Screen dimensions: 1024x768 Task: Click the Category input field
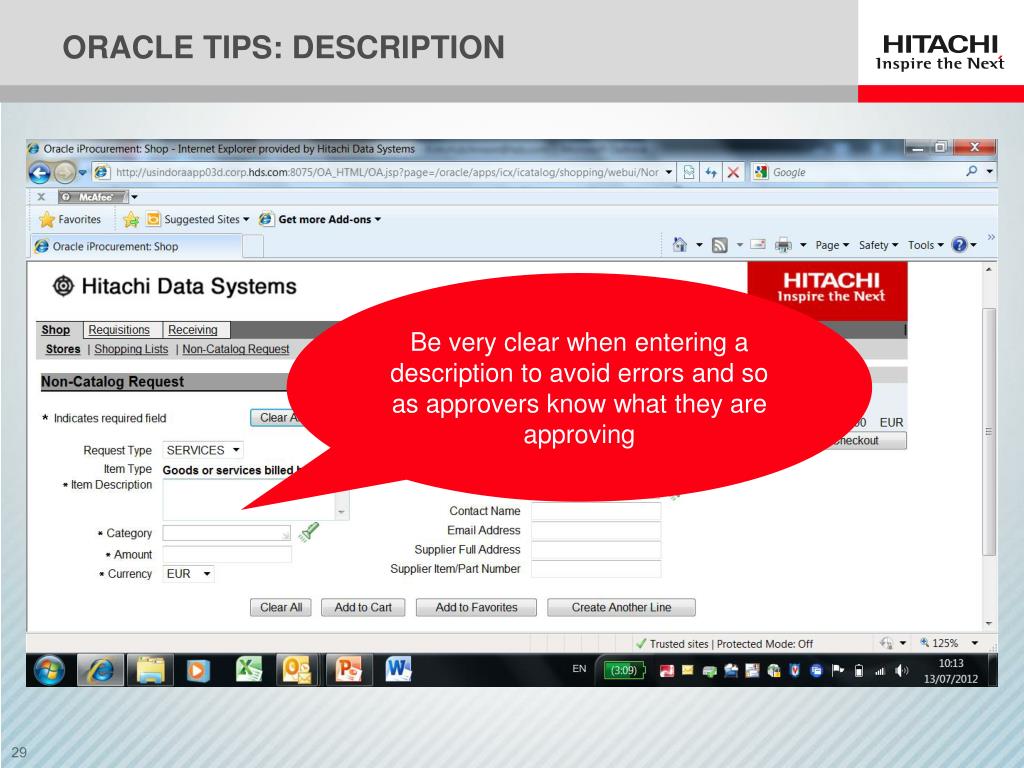coord(227,533)
